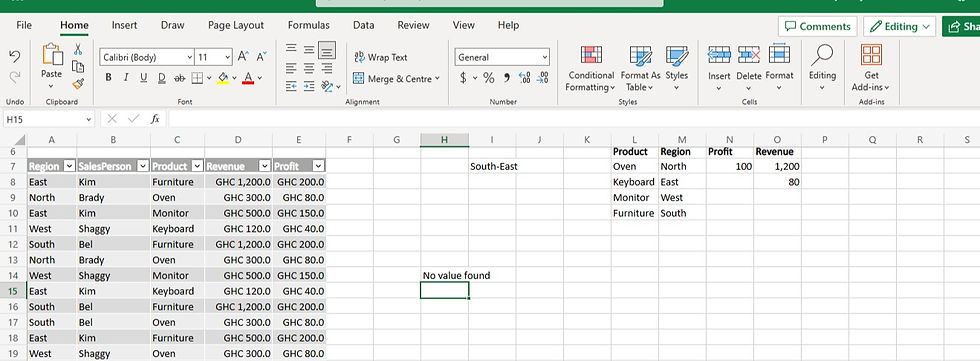980x361 pixels.
Task: Toggle Wrap Text
Action: [381, 57]
